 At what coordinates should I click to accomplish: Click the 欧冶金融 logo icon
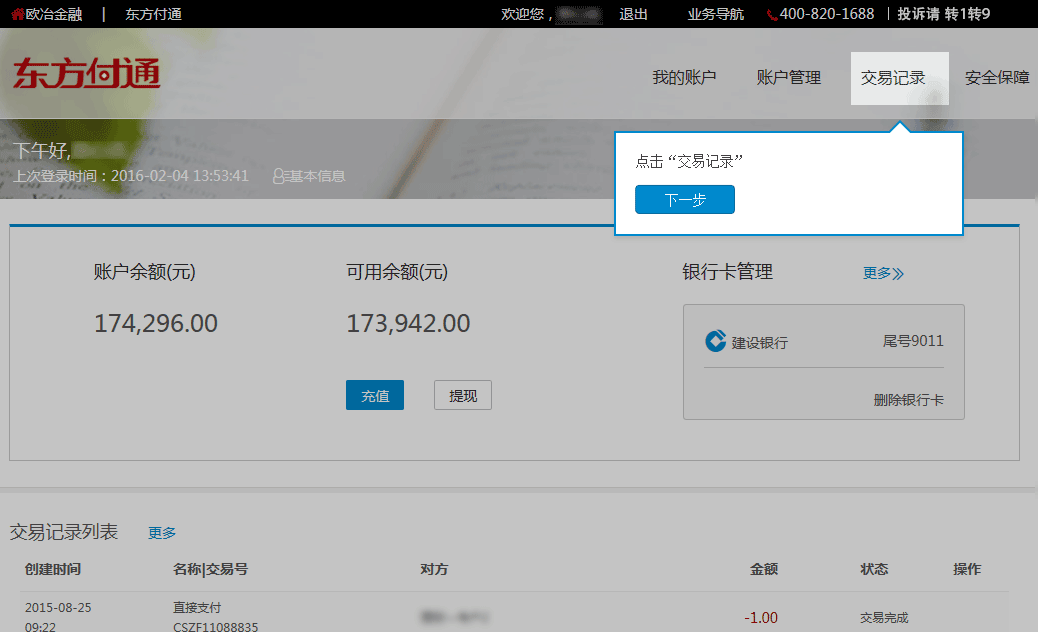(18, 14)
